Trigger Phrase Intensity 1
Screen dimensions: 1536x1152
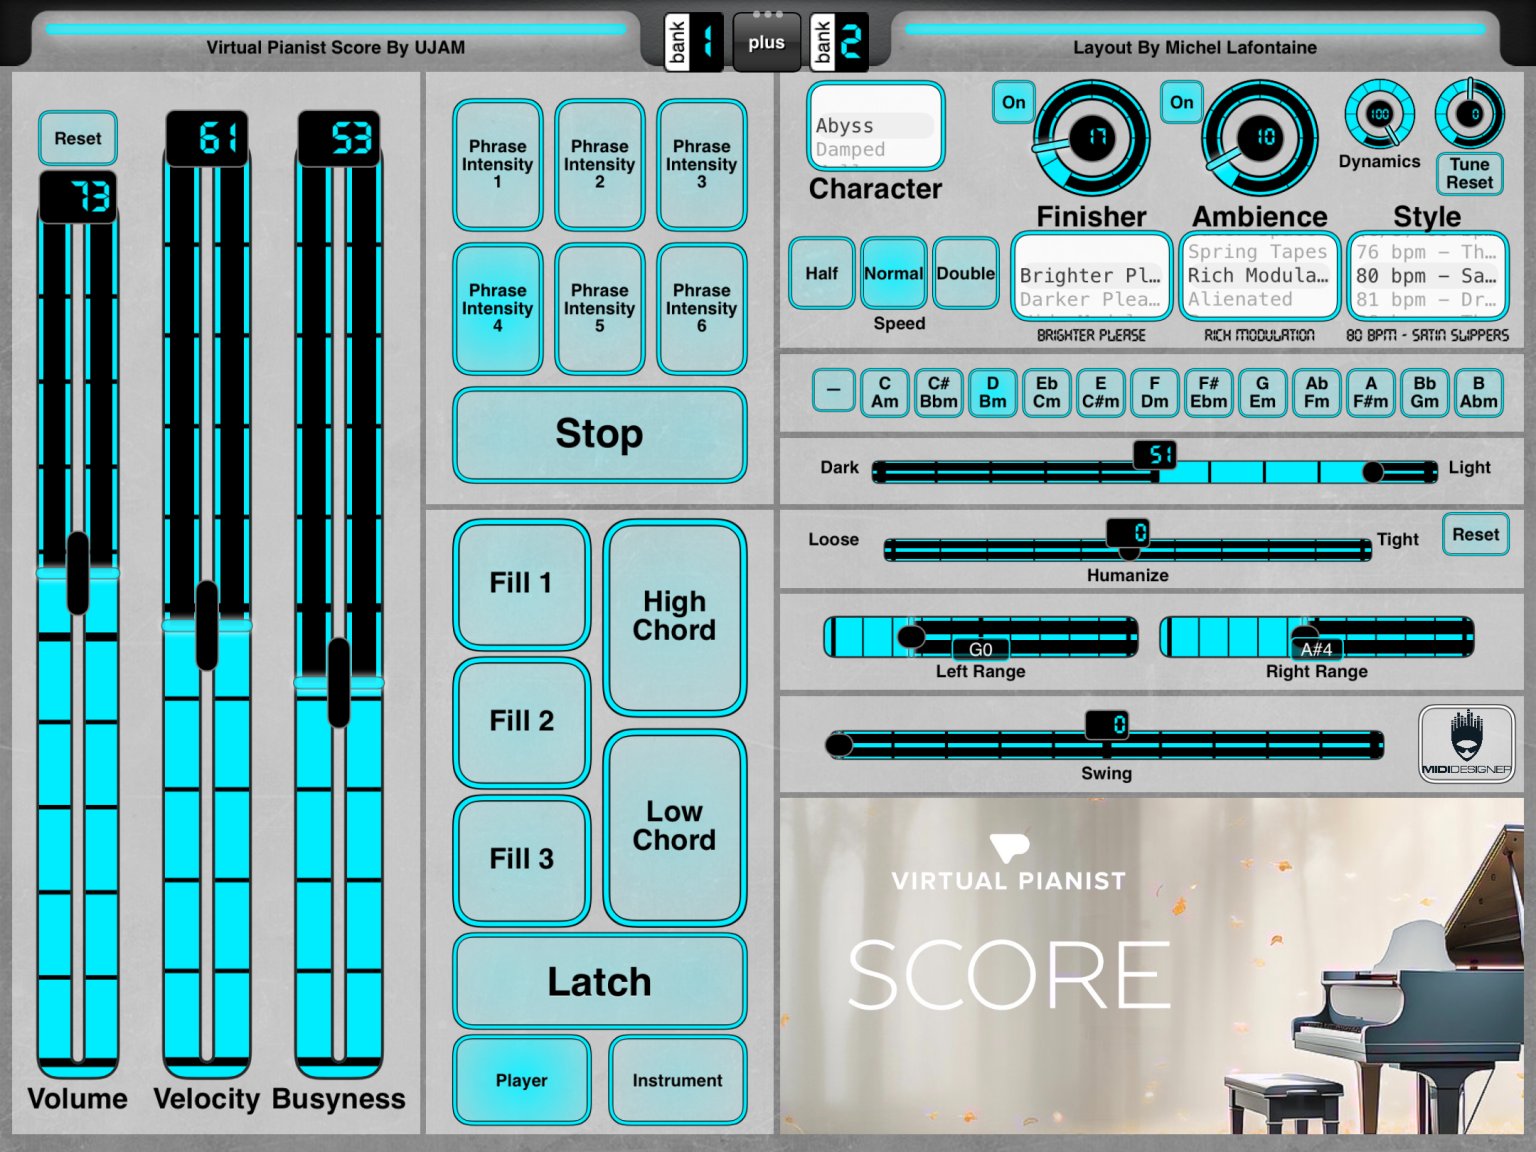tap(498, 164)
